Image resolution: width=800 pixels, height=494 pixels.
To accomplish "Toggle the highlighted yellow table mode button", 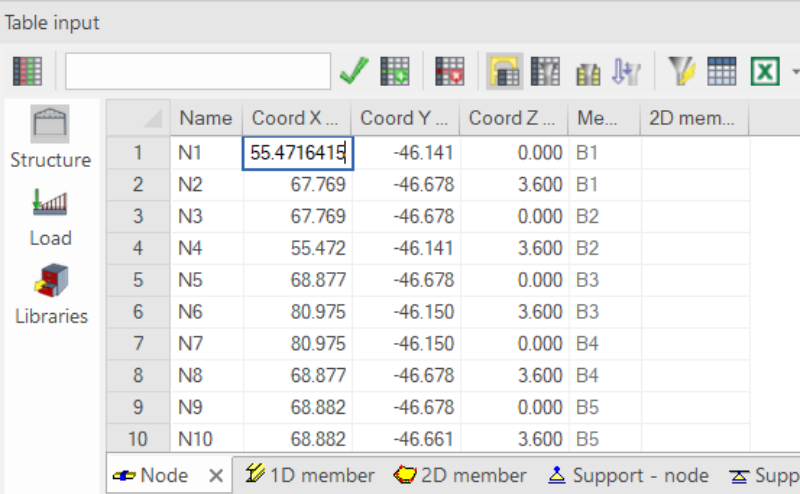I will click(505, 71).
